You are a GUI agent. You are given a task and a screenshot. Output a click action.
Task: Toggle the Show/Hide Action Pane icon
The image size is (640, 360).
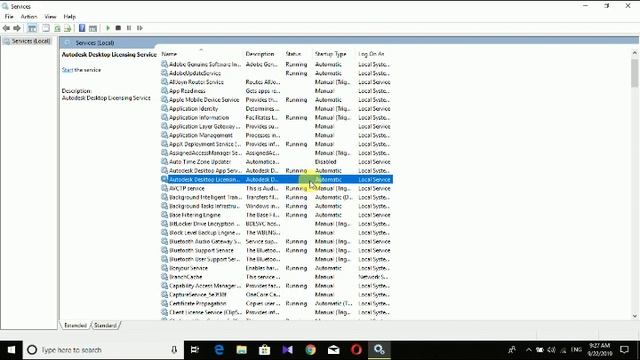point(93,28)
